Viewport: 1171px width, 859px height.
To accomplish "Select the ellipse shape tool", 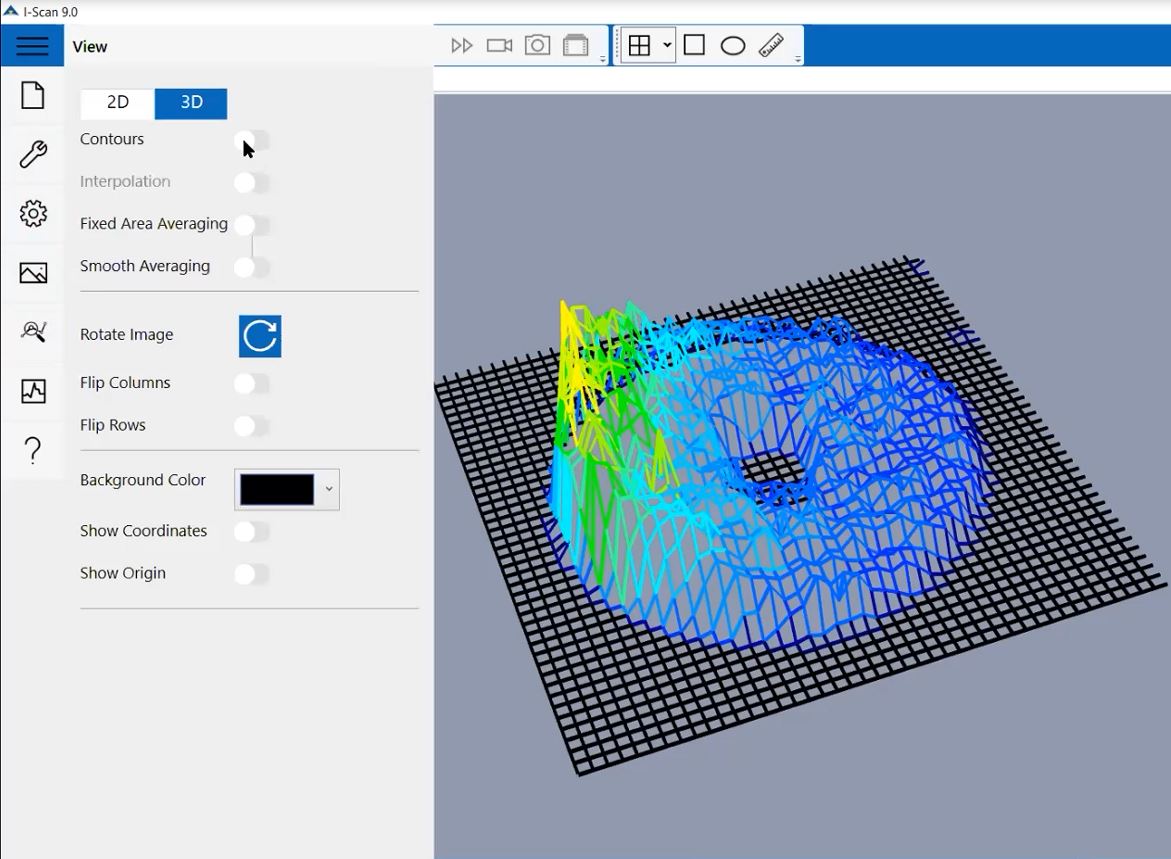I will click(x=733, y=46).
